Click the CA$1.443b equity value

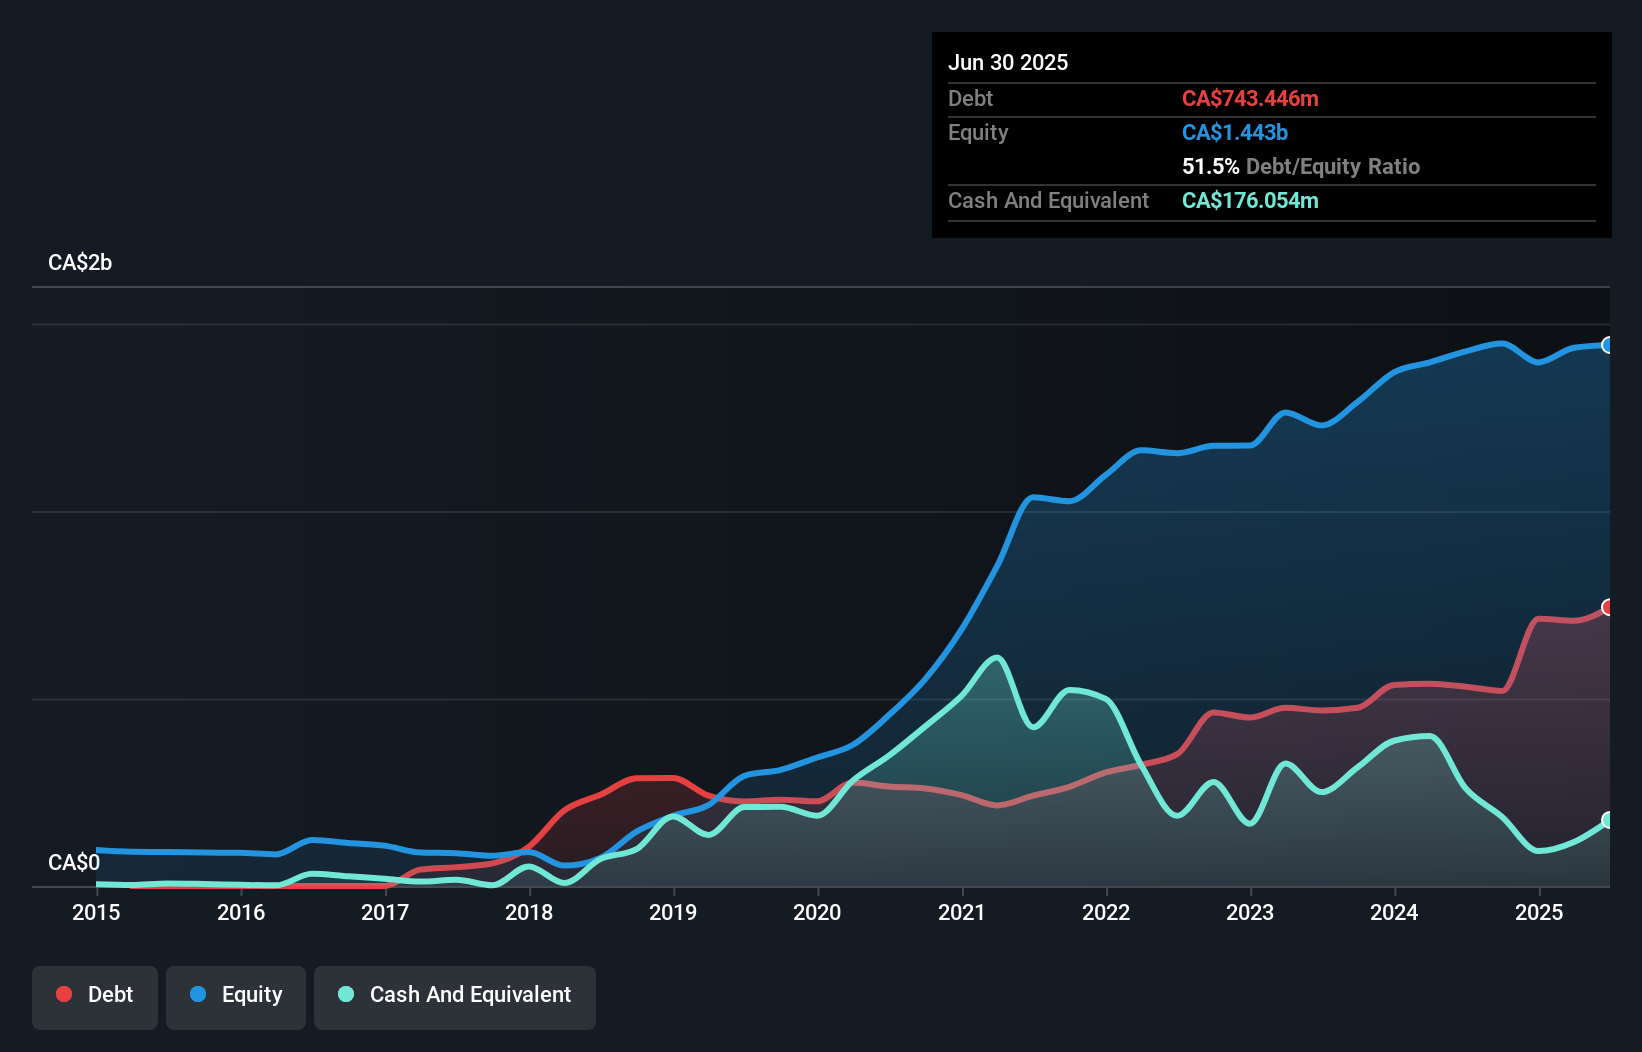coord(1235,132)
